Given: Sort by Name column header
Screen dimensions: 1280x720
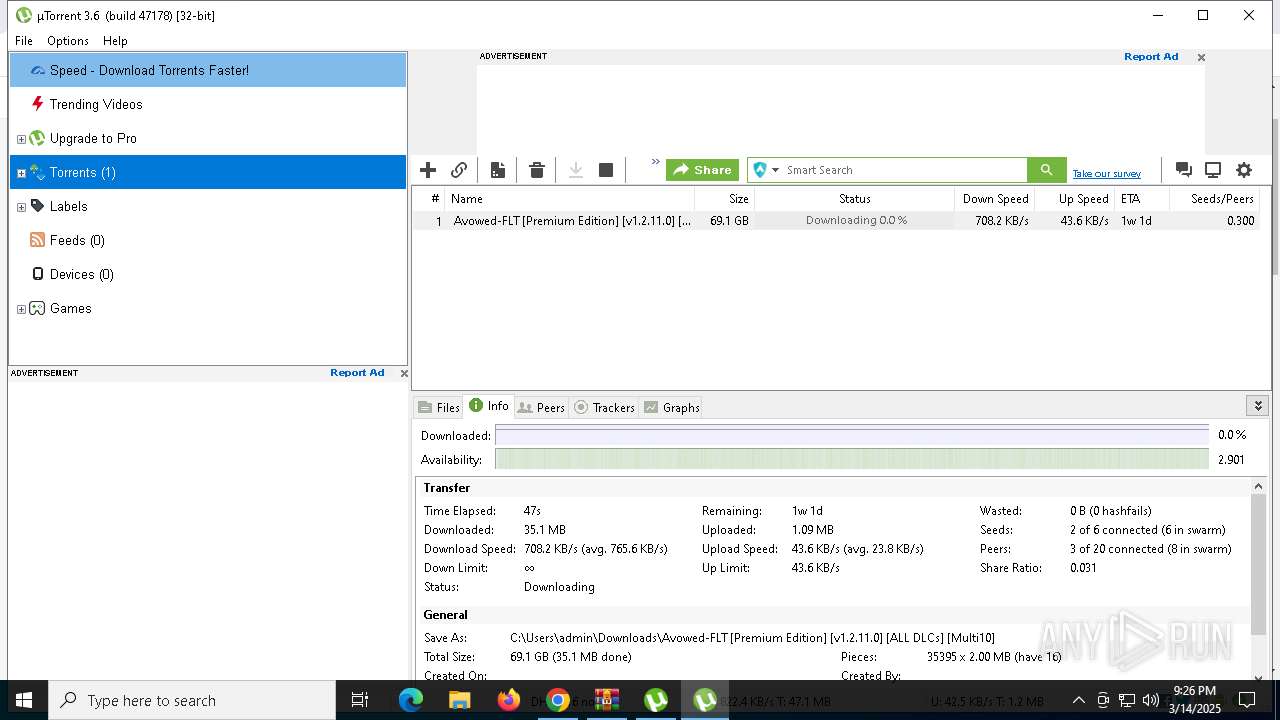Looking at the screenshot, I should (x=570, y=199).
